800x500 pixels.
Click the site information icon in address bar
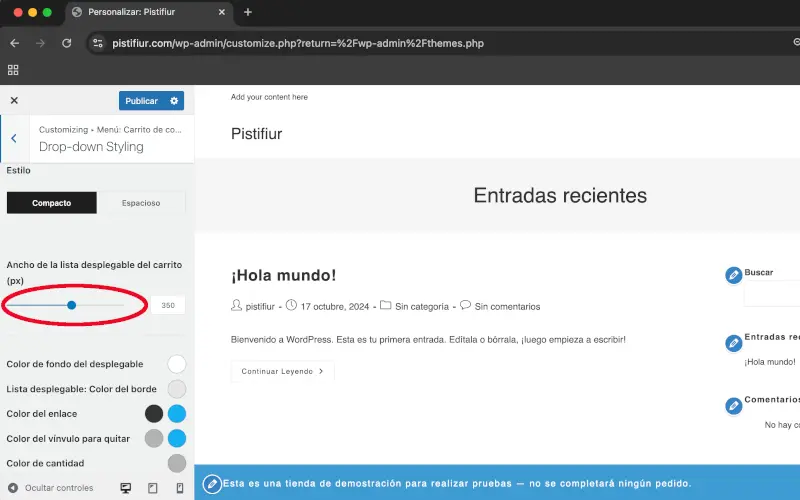point(98,43)
